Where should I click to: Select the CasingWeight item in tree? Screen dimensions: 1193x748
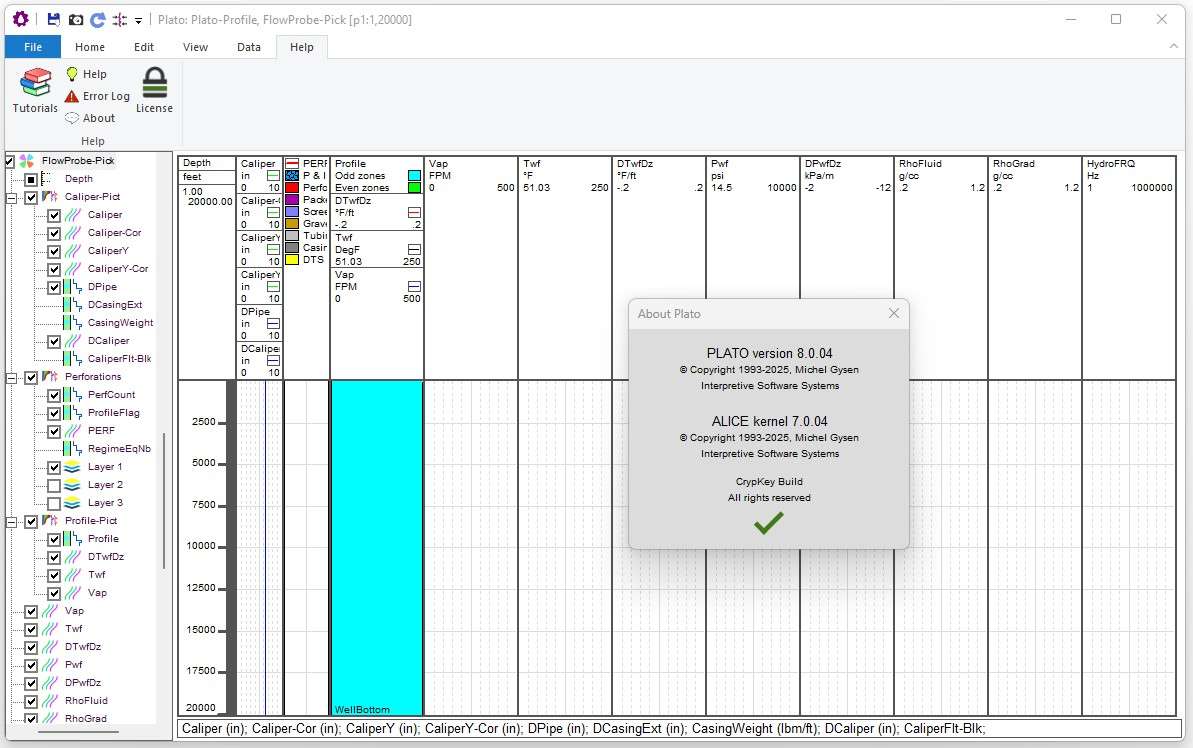120,323
